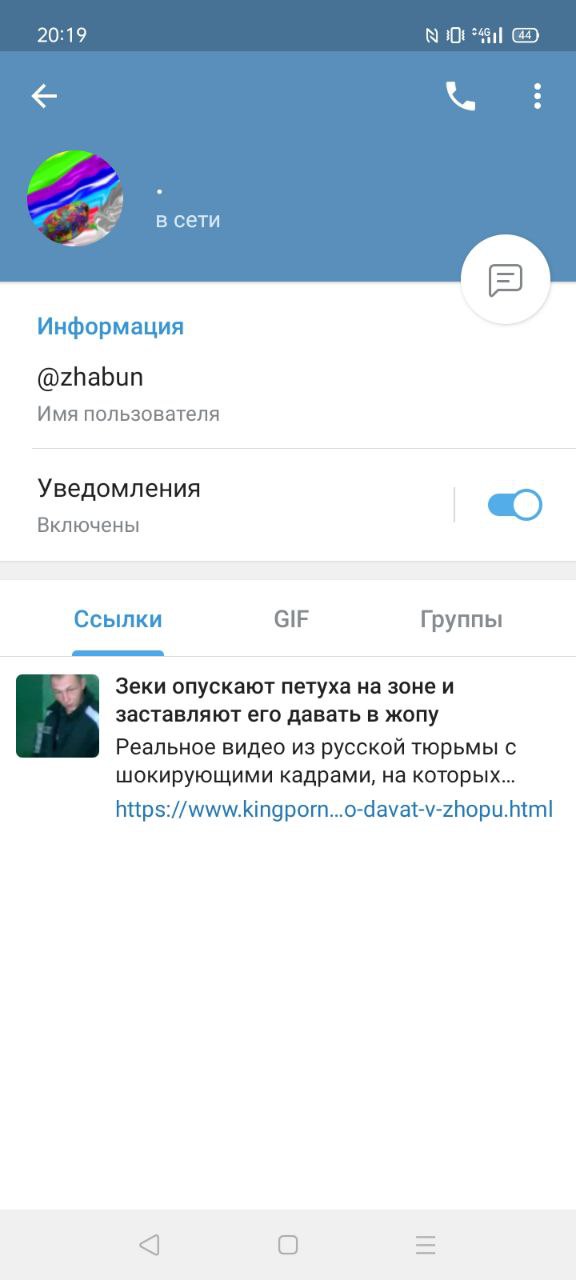Tap the battery indicator in status bar
Viewport: 576px width, 1280px height.
526,35
